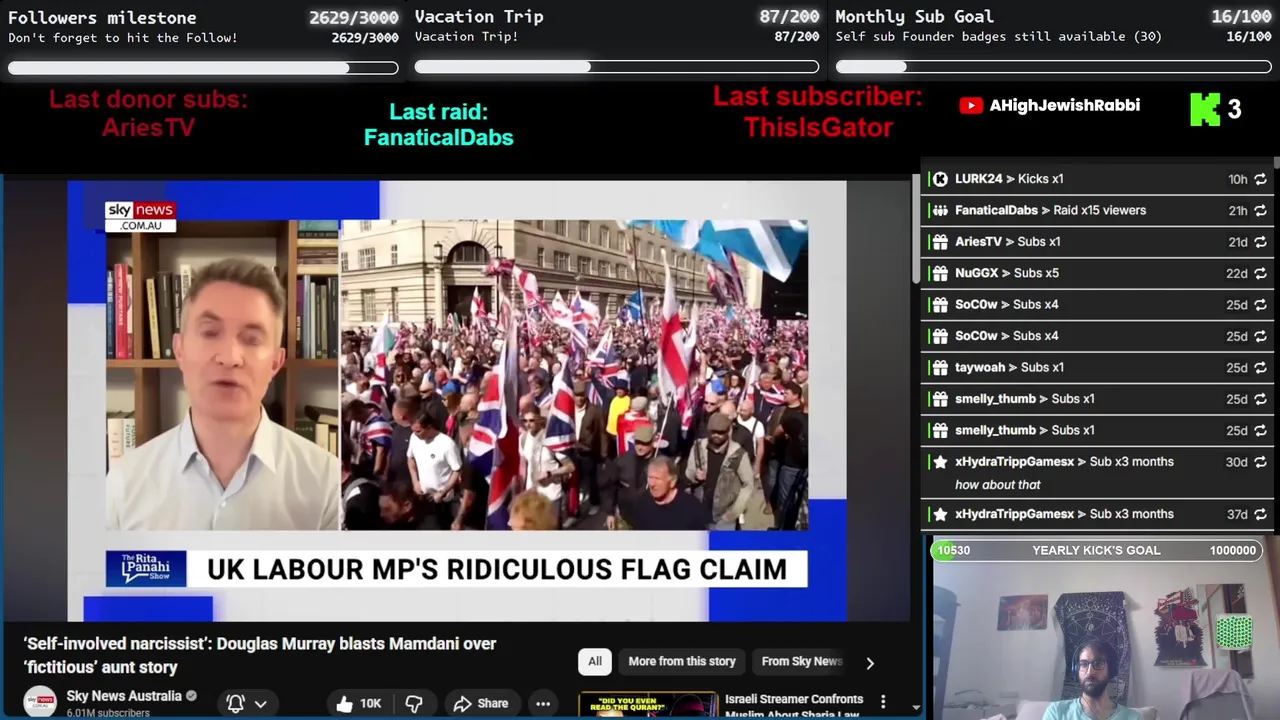Click the Yearly Kick's Goal bar
The image size is (1280, 720).
pyautogui.click(x=1096, y=550)
